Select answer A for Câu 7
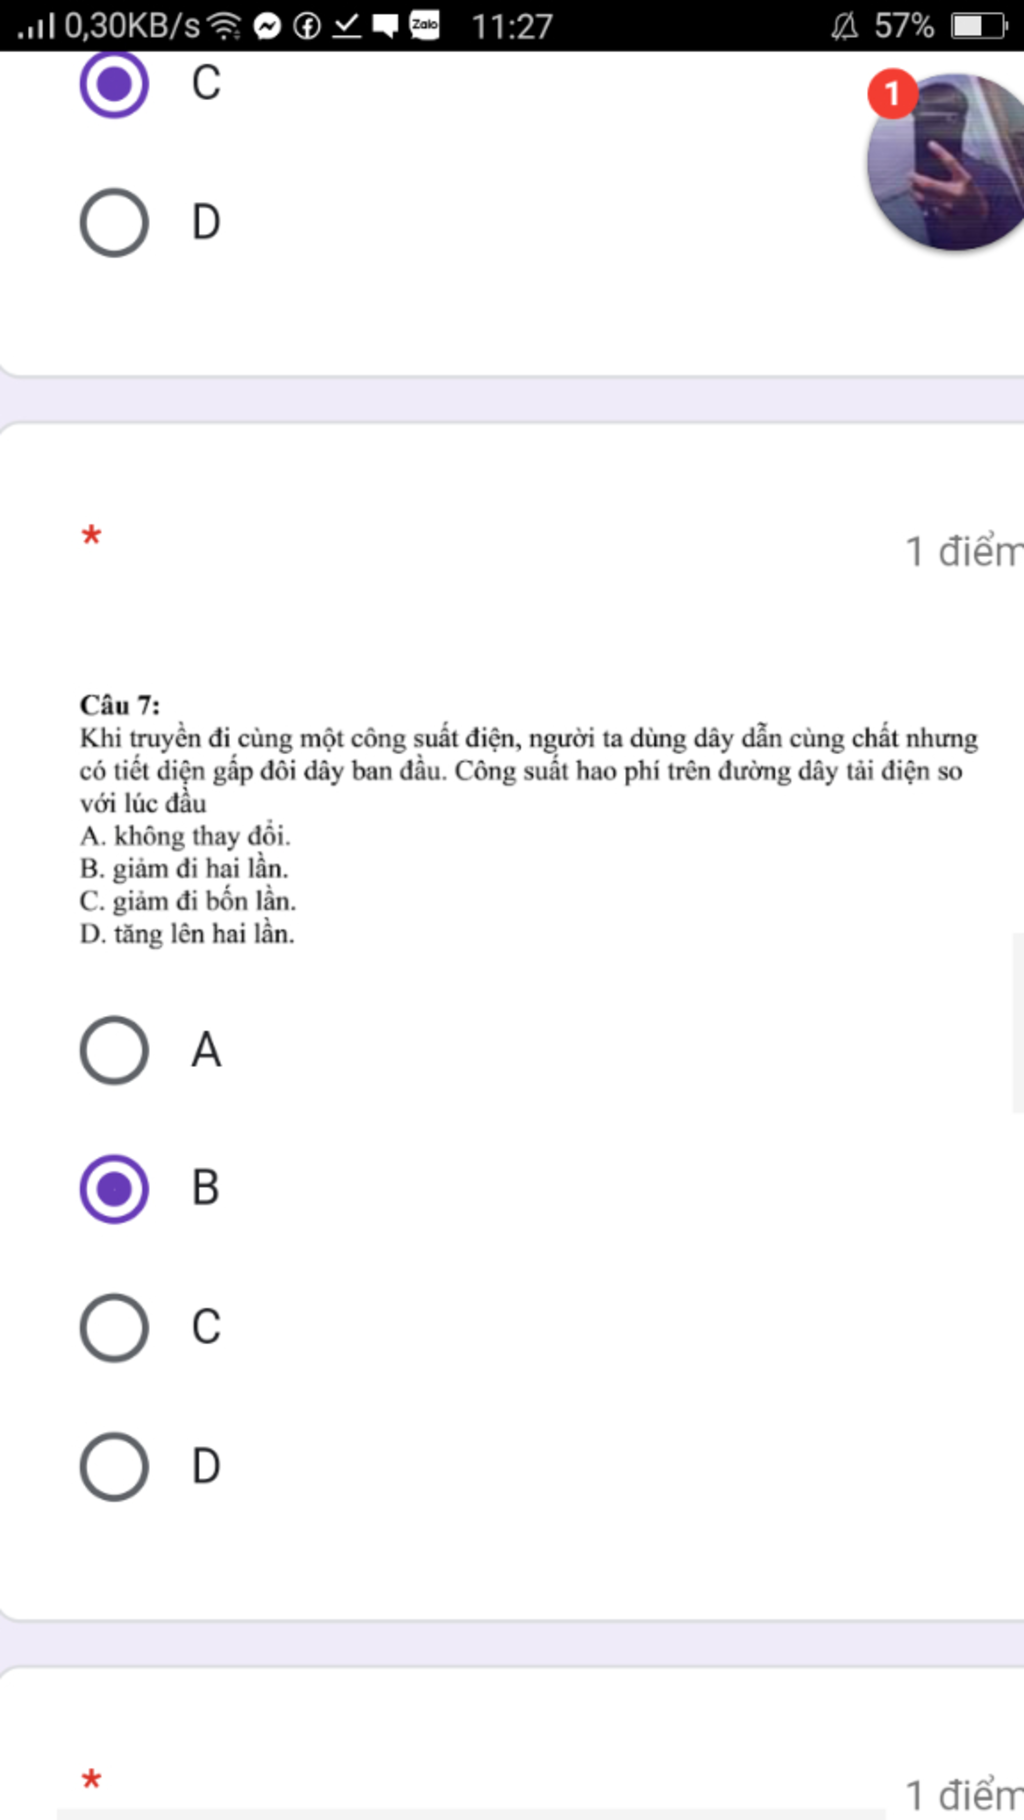 114,1050
